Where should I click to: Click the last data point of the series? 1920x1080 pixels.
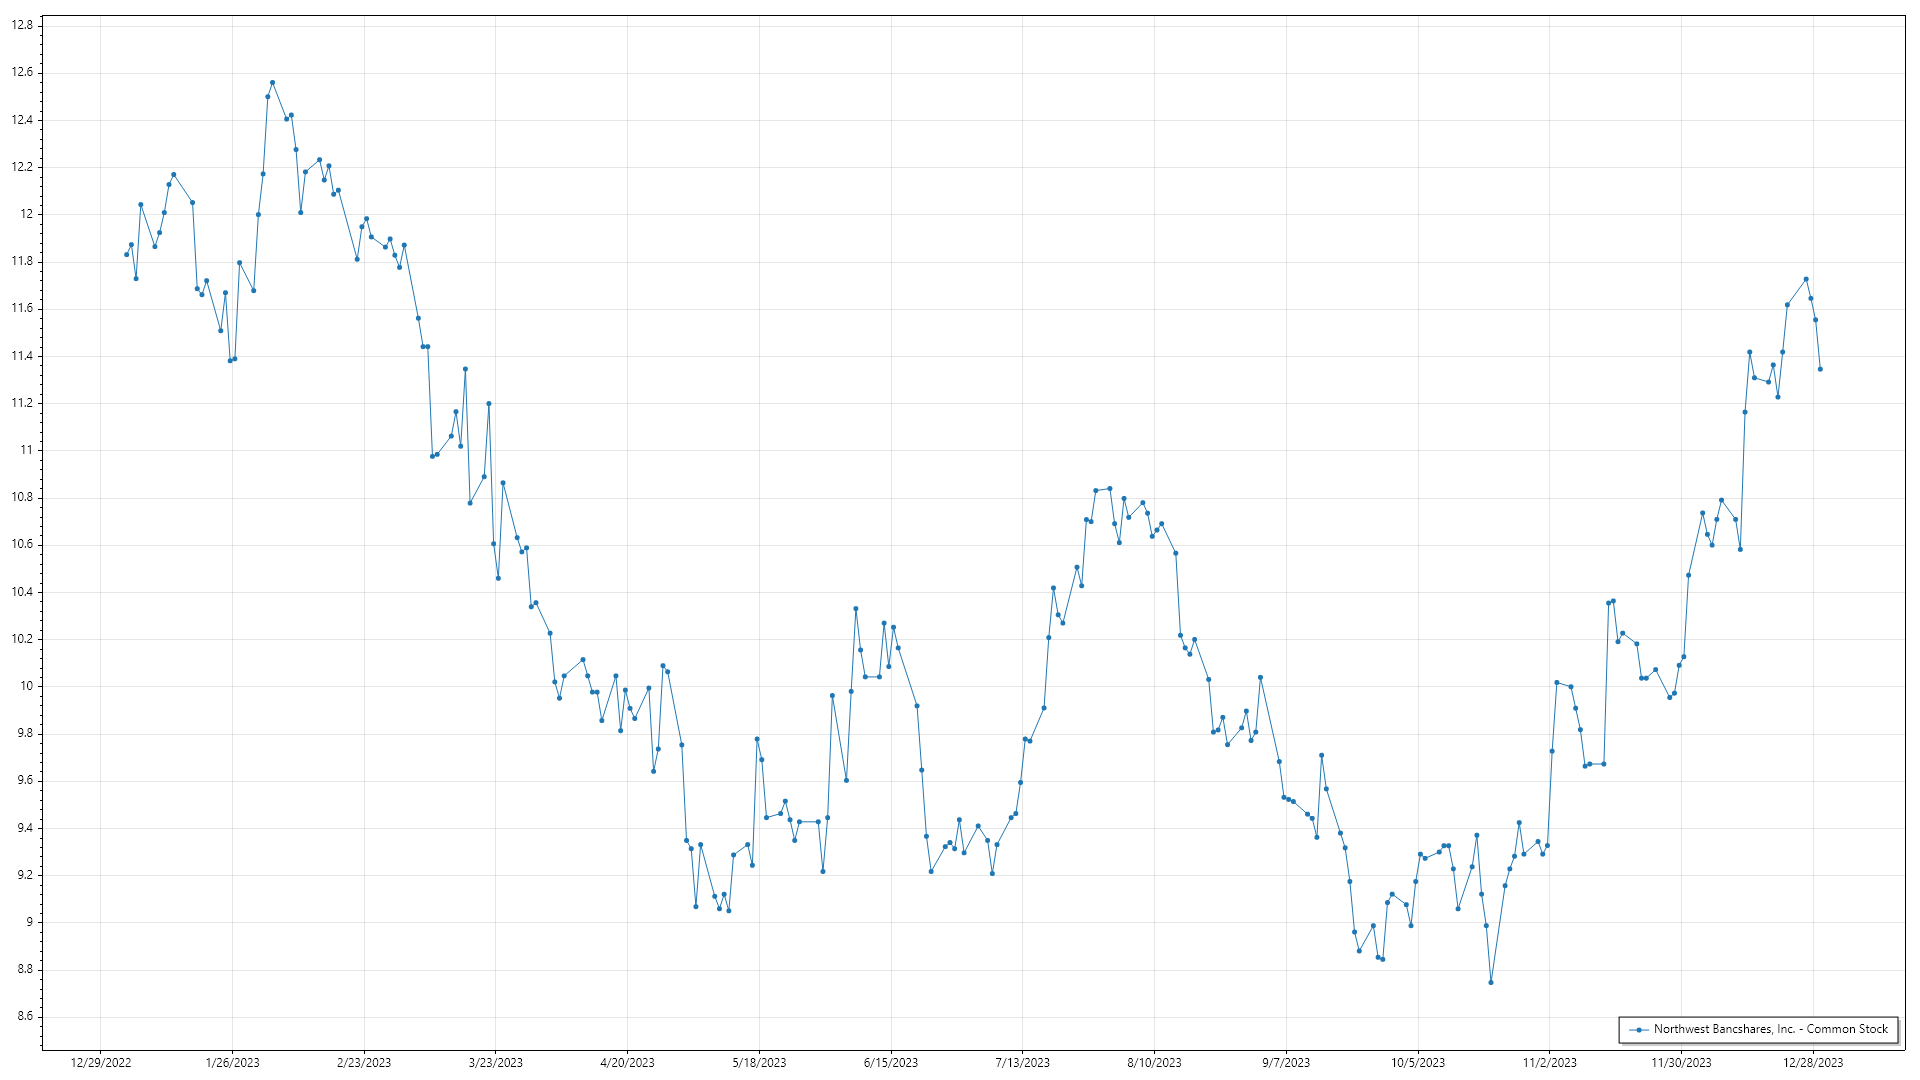pos(1820,369)
